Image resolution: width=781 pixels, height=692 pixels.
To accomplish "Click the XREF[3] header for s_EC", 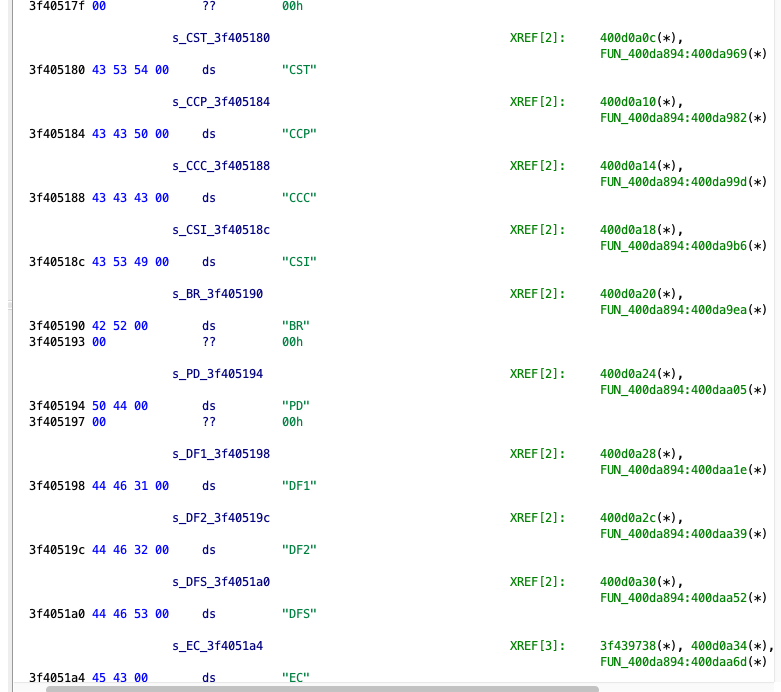I will 537,646.
